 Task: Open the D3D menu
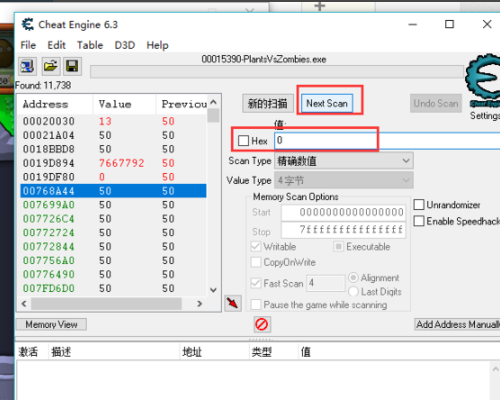(x=125, y=45)
